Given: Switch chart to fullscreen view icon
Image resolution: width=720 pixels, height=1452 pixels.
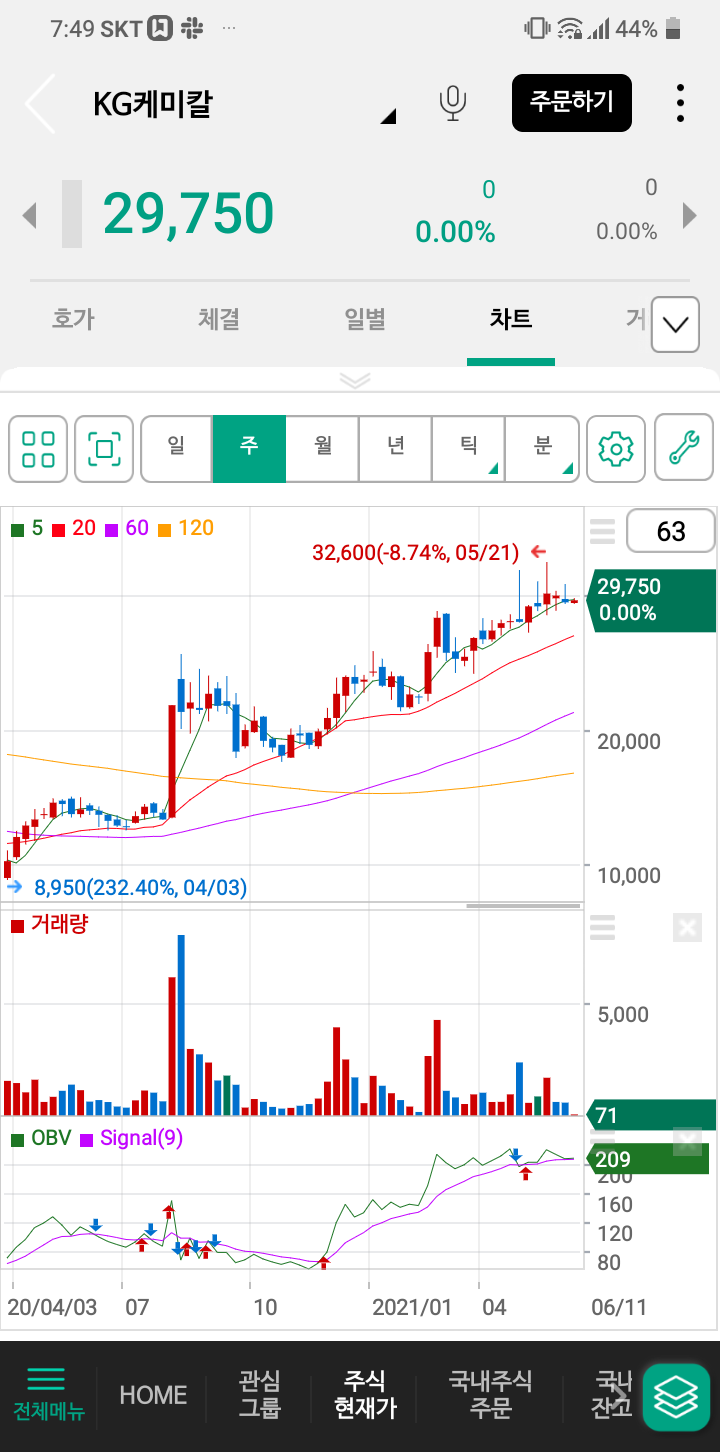Looking at the screenshot, I should coord(104,449).
